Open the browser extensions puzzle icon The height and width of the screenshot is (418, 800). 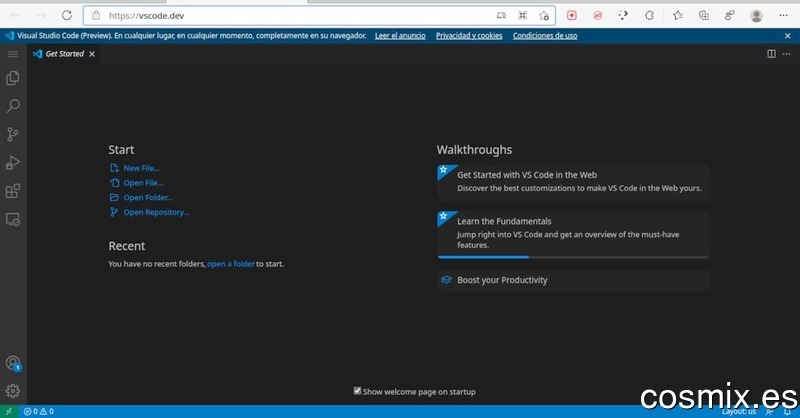649,16
